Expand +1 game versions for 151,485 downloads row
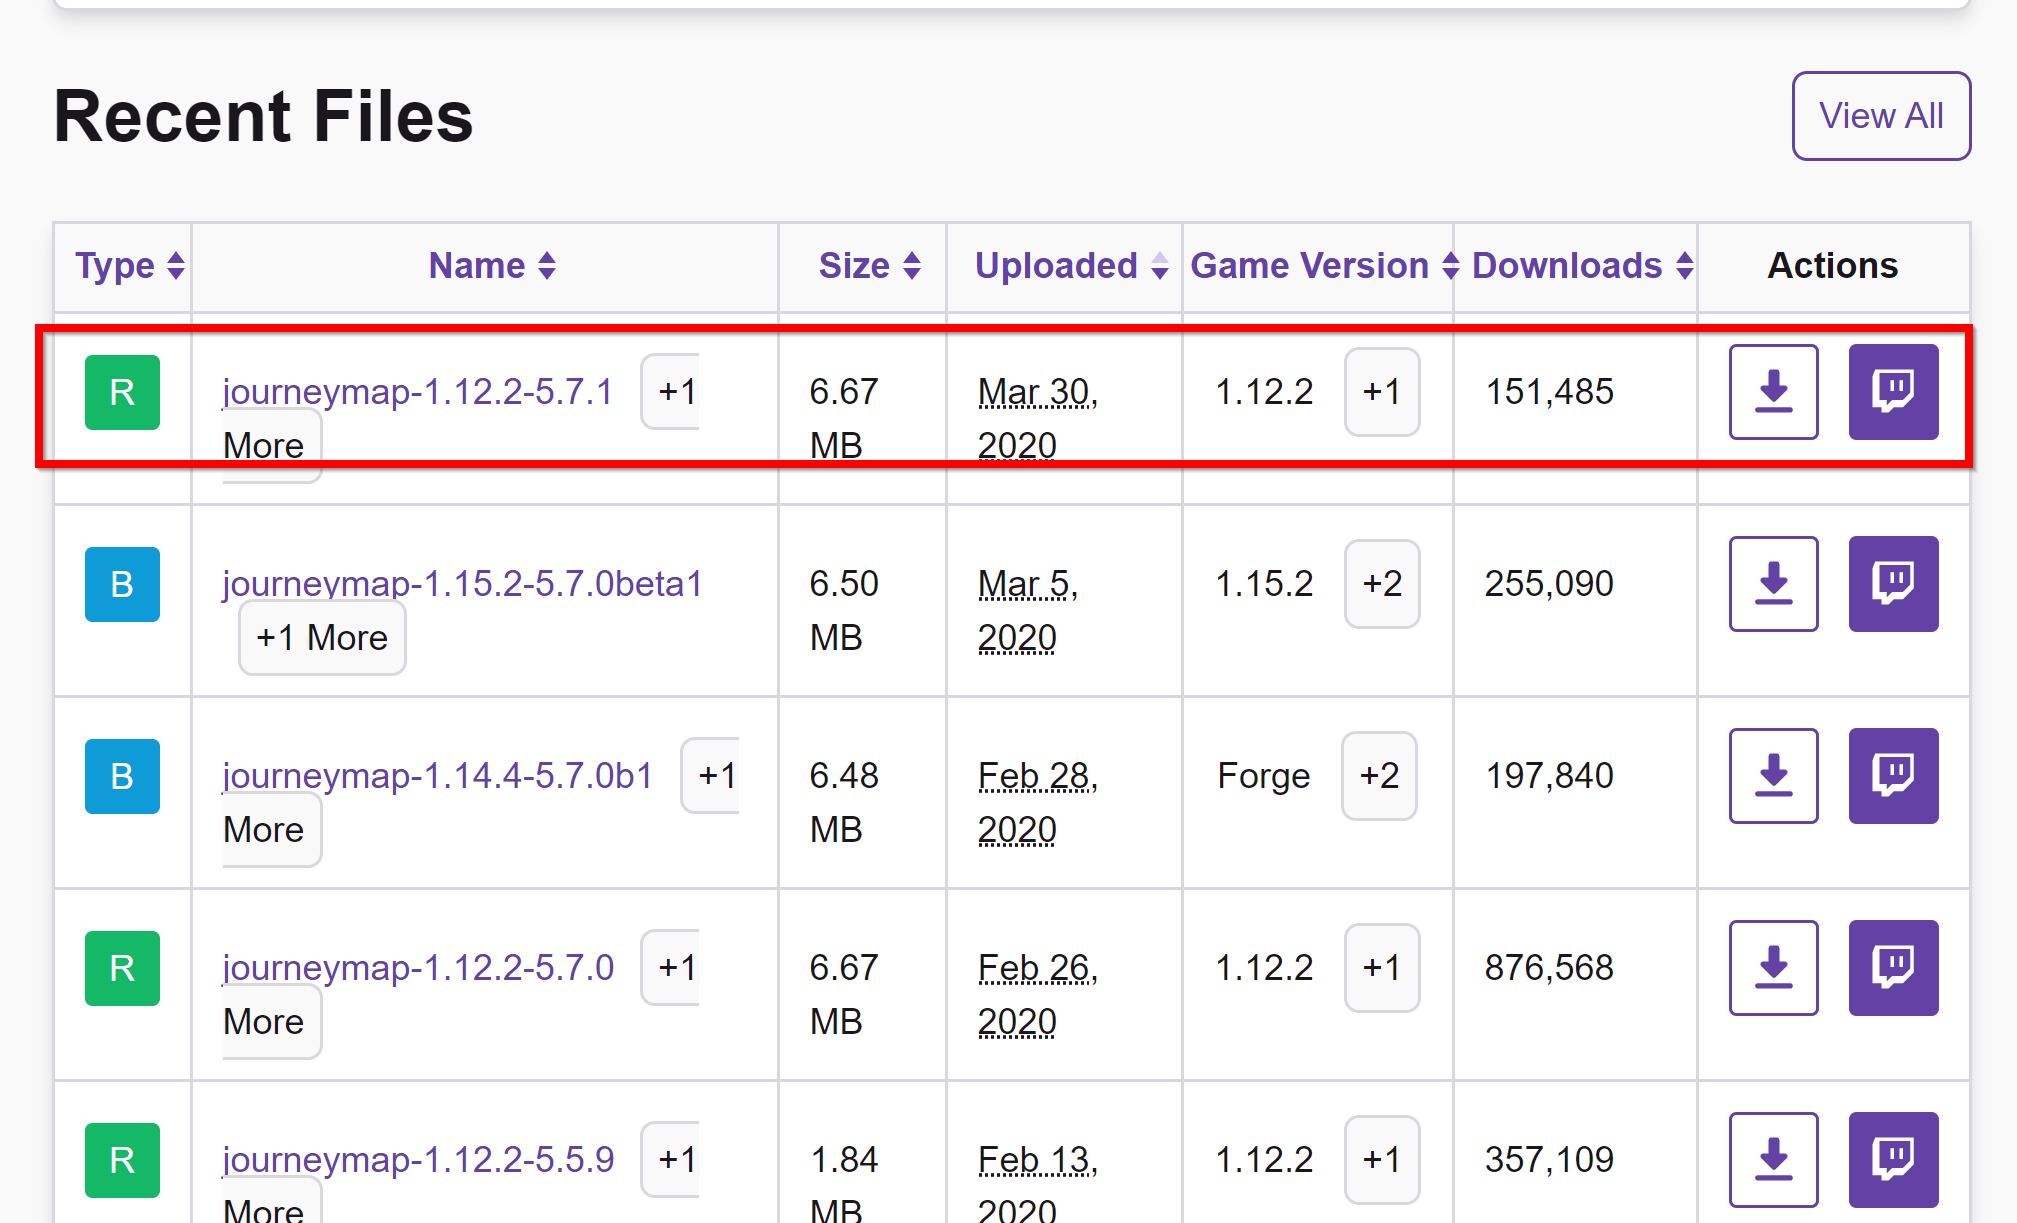The width and height of the screenshot is (2017, 1223). click(x=1382, y=392)
